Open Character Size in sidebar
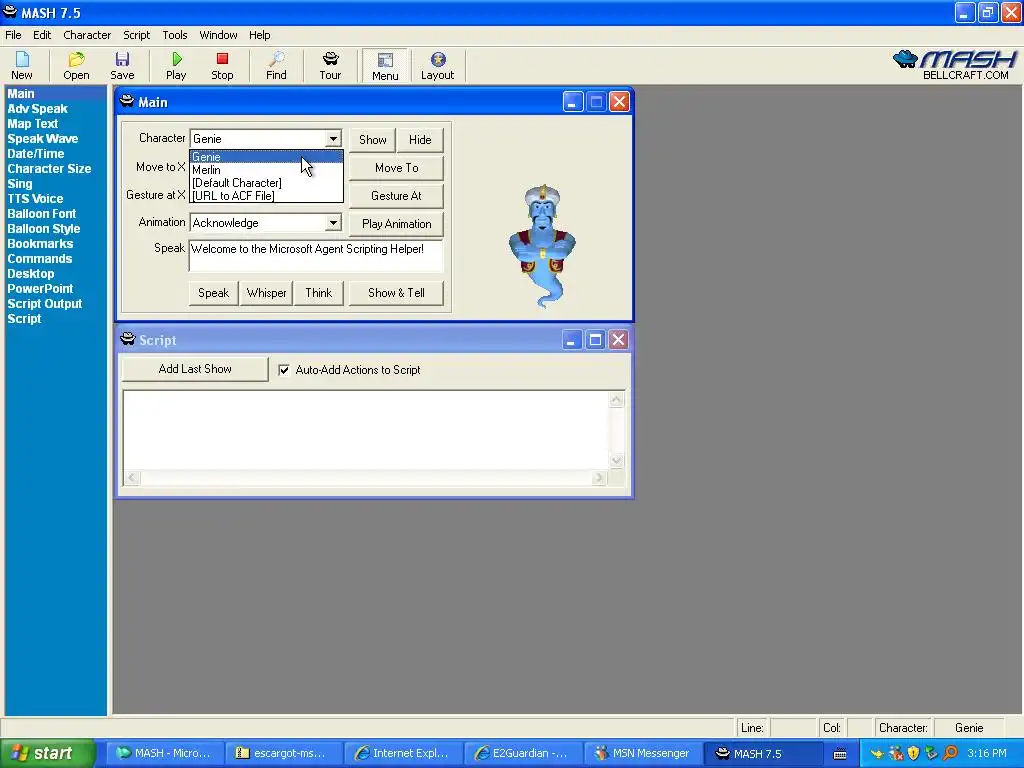This screenshot has height=768, width=1024. 49,169
